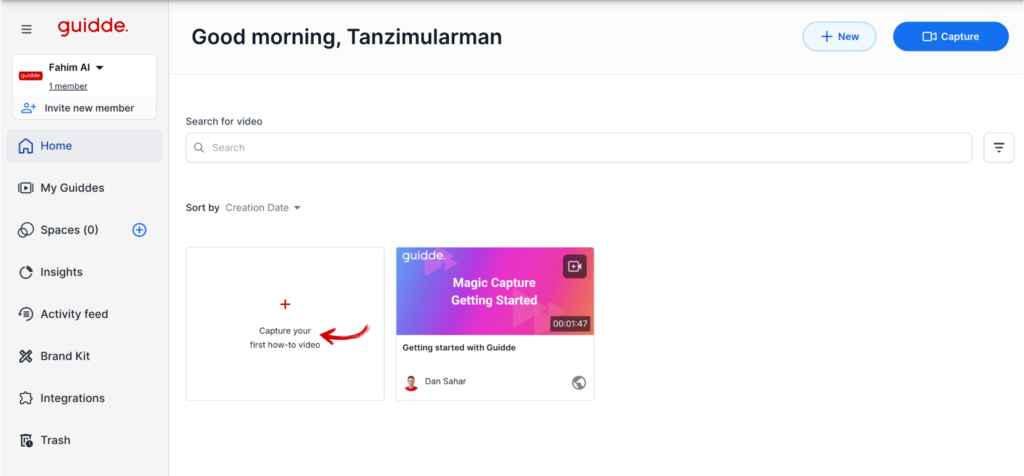
Task: Add a new Space with plus icon
Action: (x=139, y=230)
